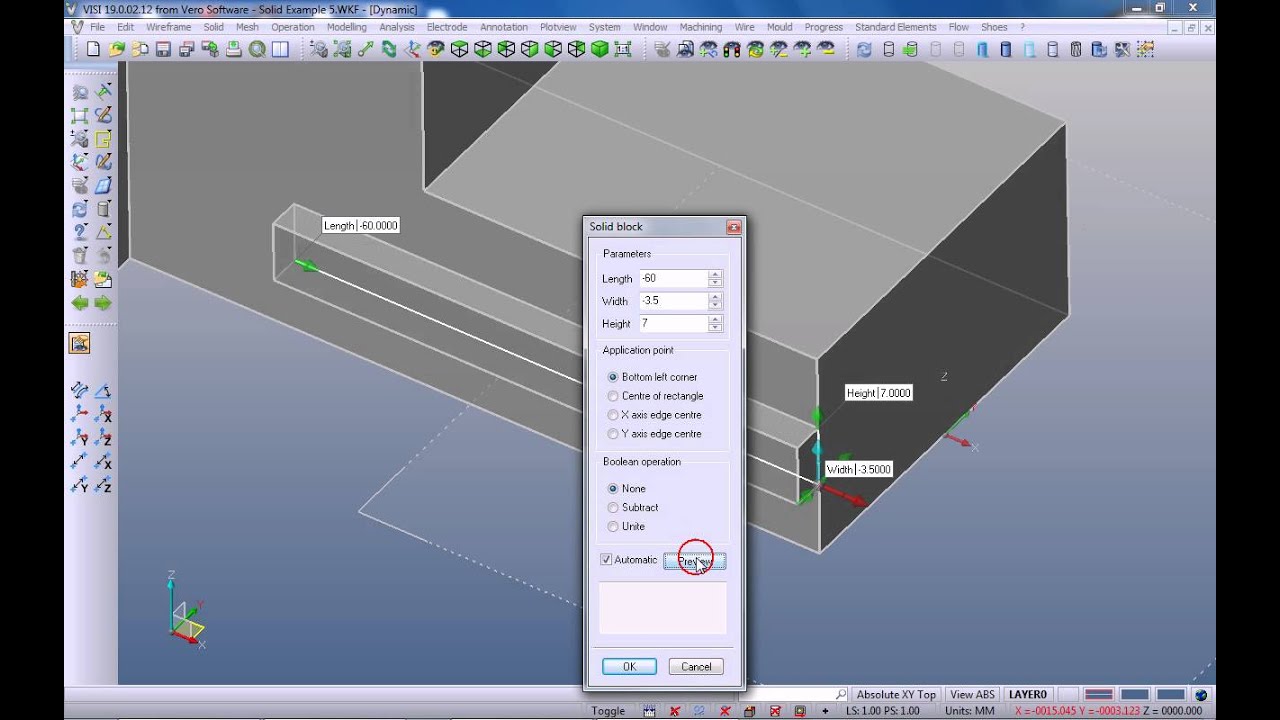The width and height of the screenshot is (1280, 720).
Task: Click the green left arrow icon
Action: click(x=80, y=303)
